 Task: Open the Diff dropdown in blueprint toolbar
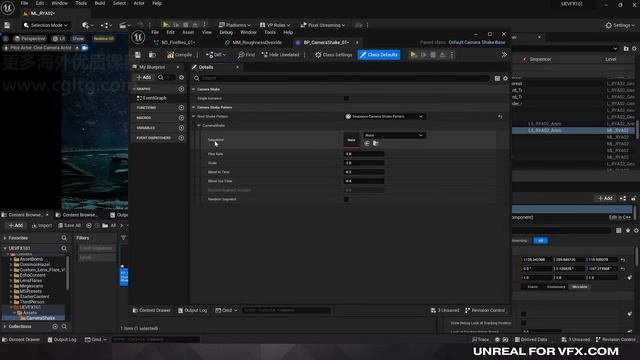pos(216,55)
